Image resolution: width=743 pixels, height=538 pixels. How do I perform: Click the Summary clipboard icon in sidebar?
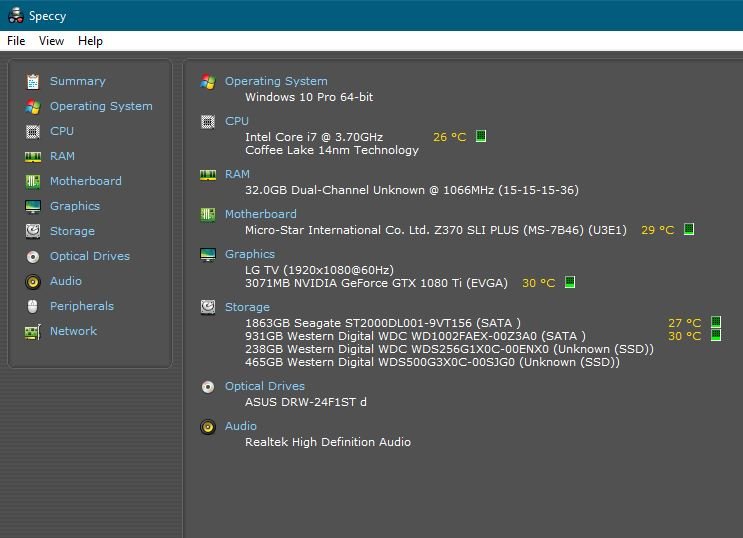(33, 82)
